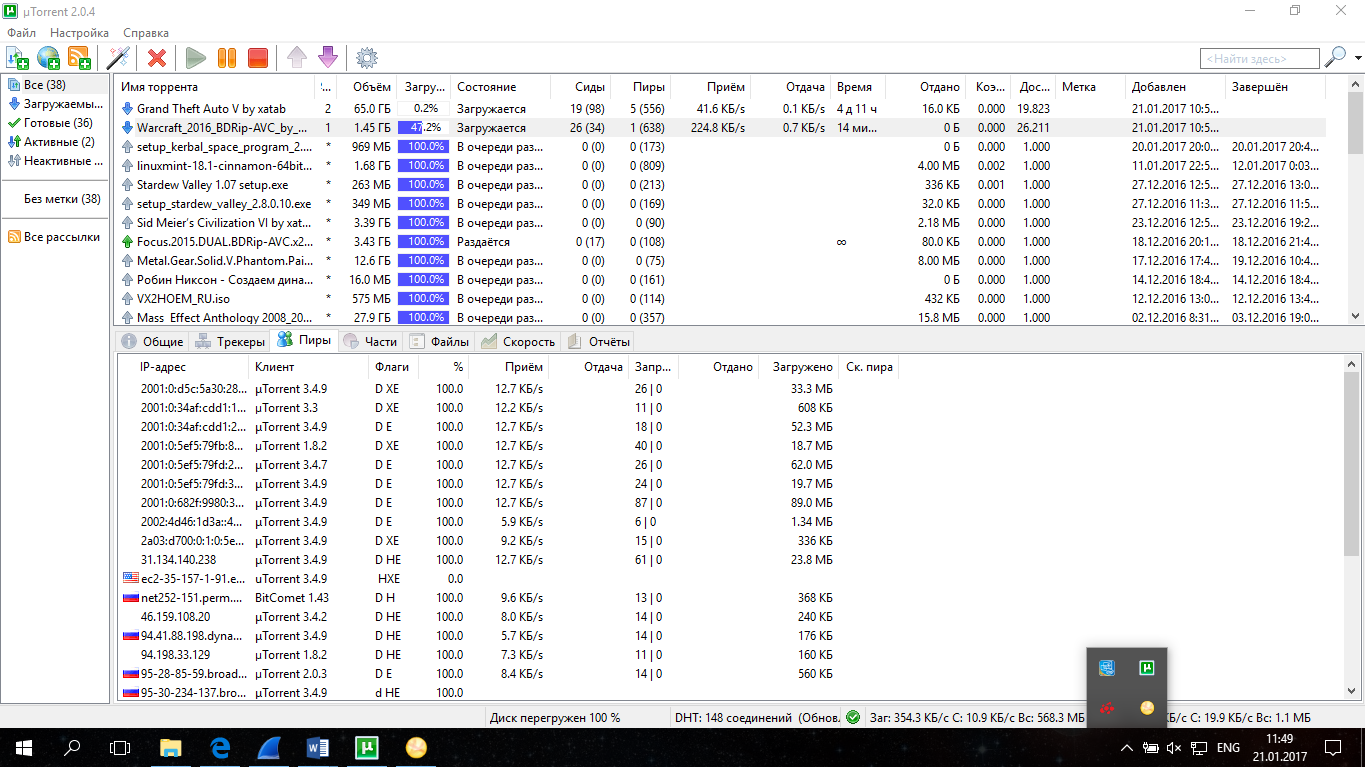Expand the system tray hidden icons chevron
This screenshot has height=767, width=1365.
pos(1126,748)
